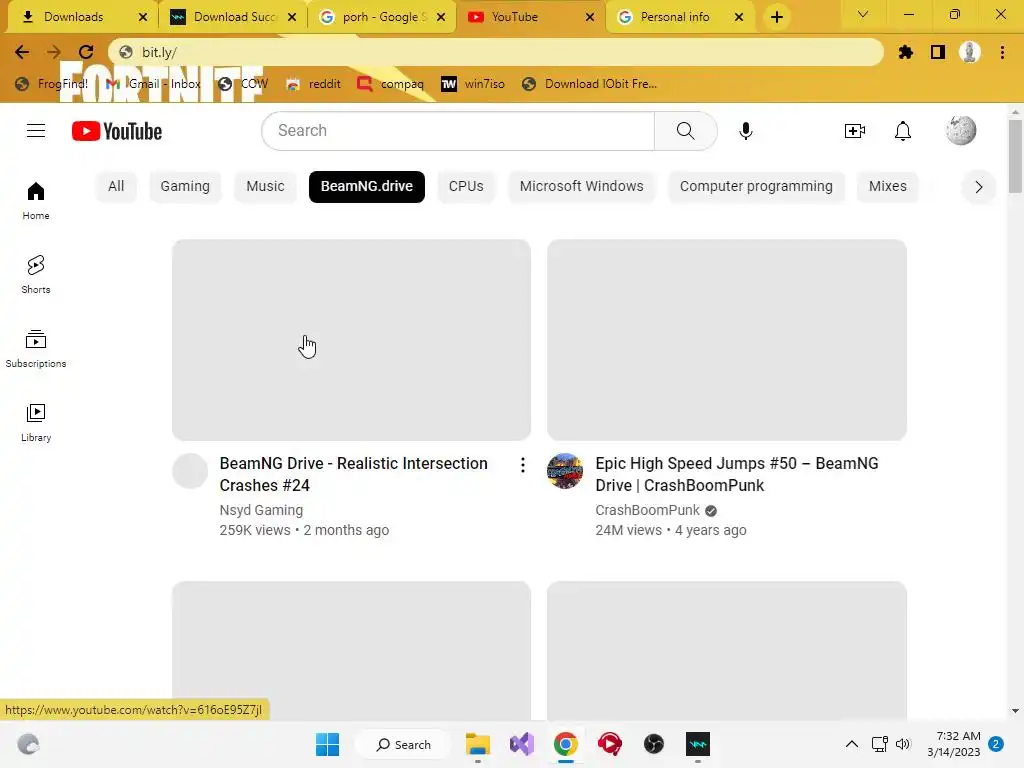The width and height of the screenshot is (1024, 768).
Task: Open Chrome three-dot menu
Action: tap(1002, 52)
